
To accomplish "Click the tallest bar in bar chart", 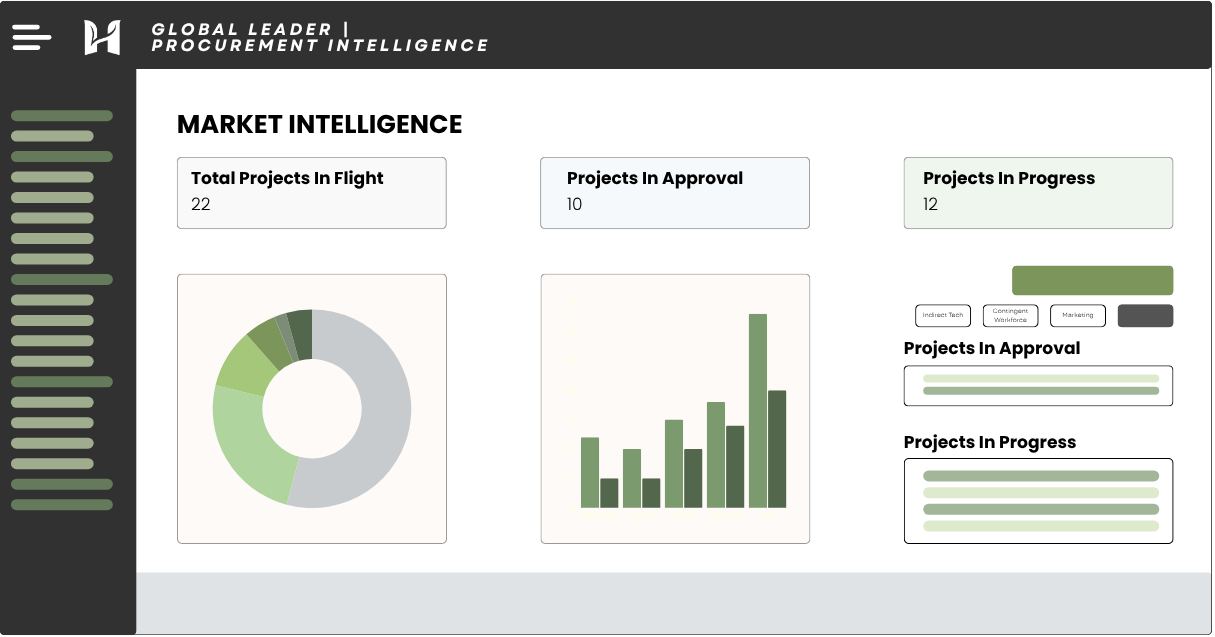I will [758, 410].
